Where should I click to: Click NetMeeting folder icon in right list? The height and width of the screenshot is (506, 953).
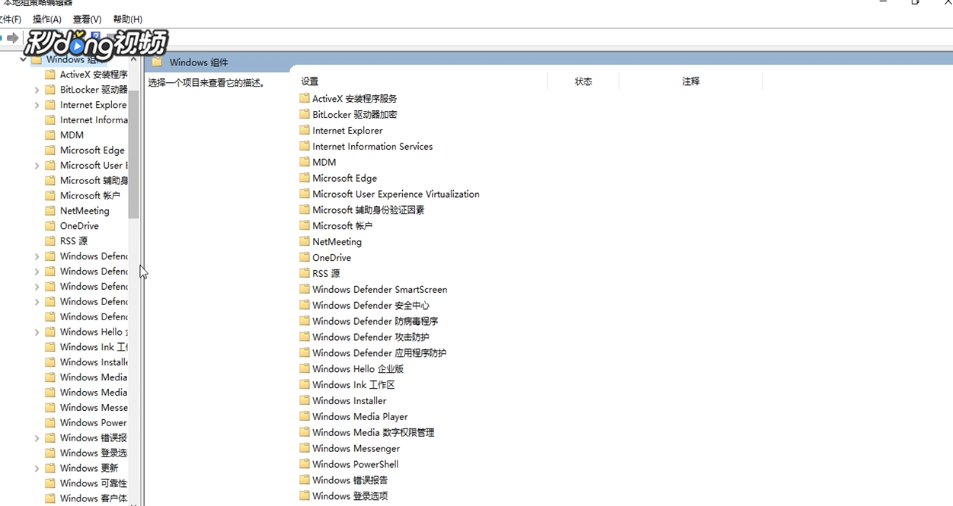pos(304,241)
